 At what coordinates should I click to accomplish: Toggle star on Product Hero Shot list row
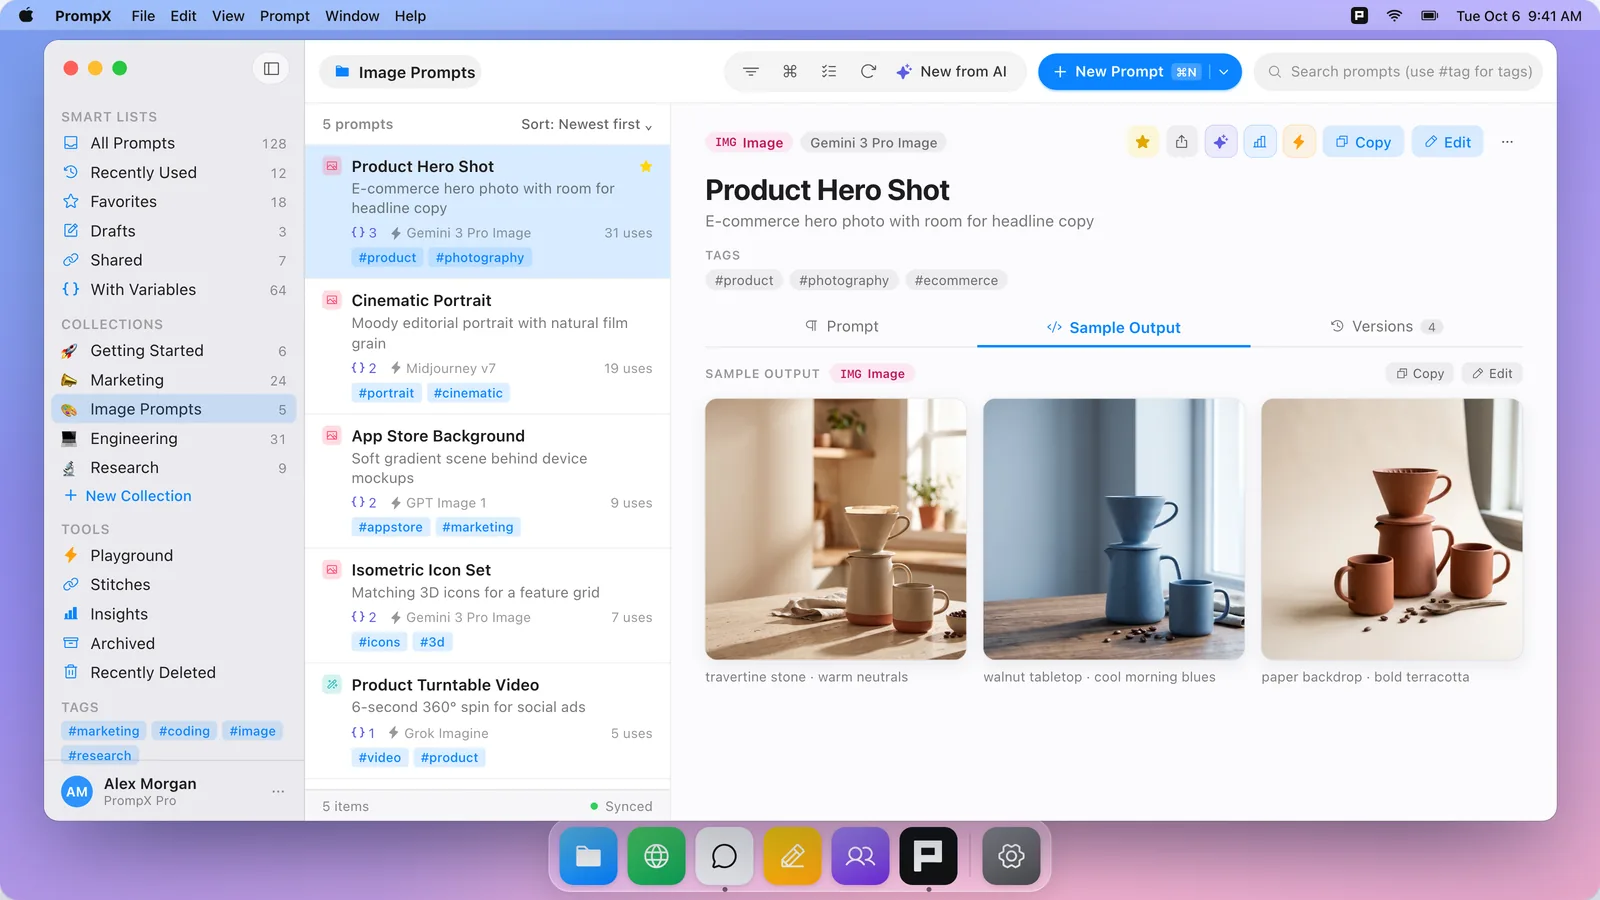[x=646, y=167]
